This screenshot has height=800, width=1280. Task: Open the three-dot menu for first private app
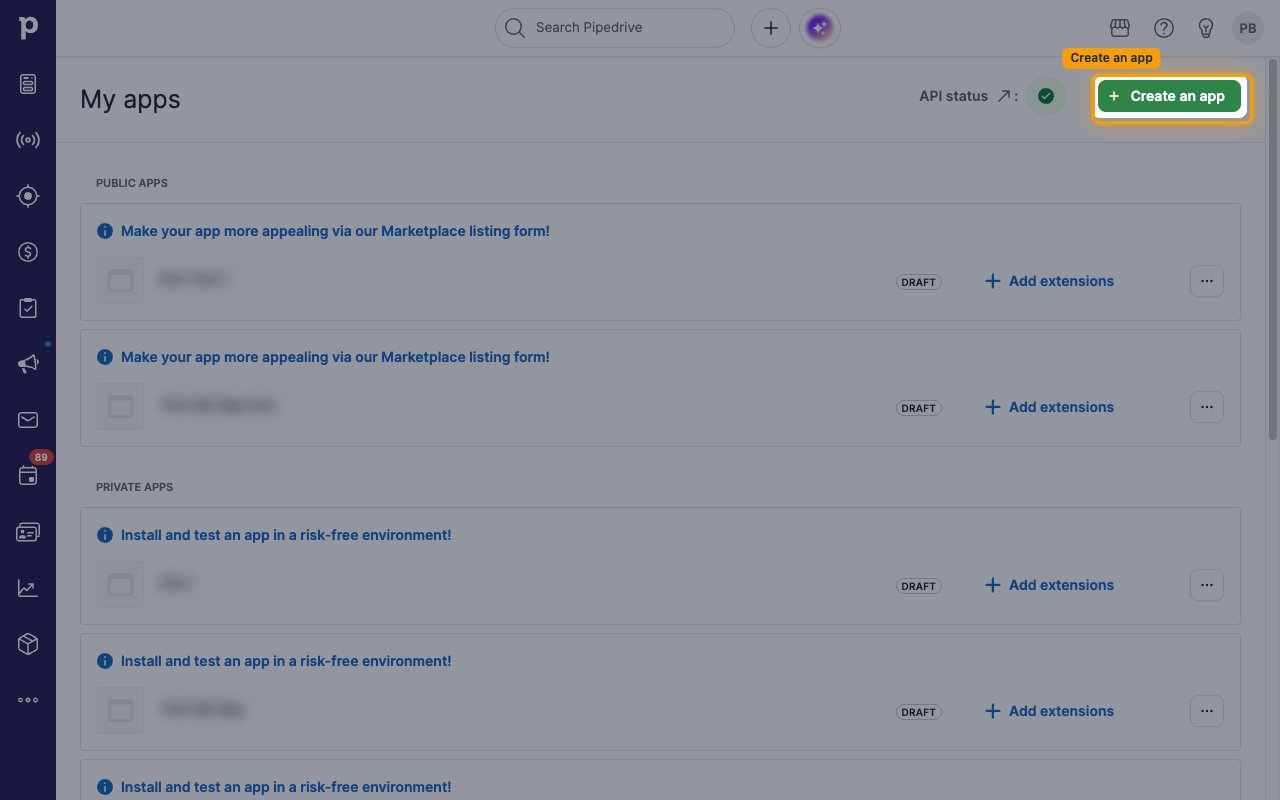coord(1207,585)
